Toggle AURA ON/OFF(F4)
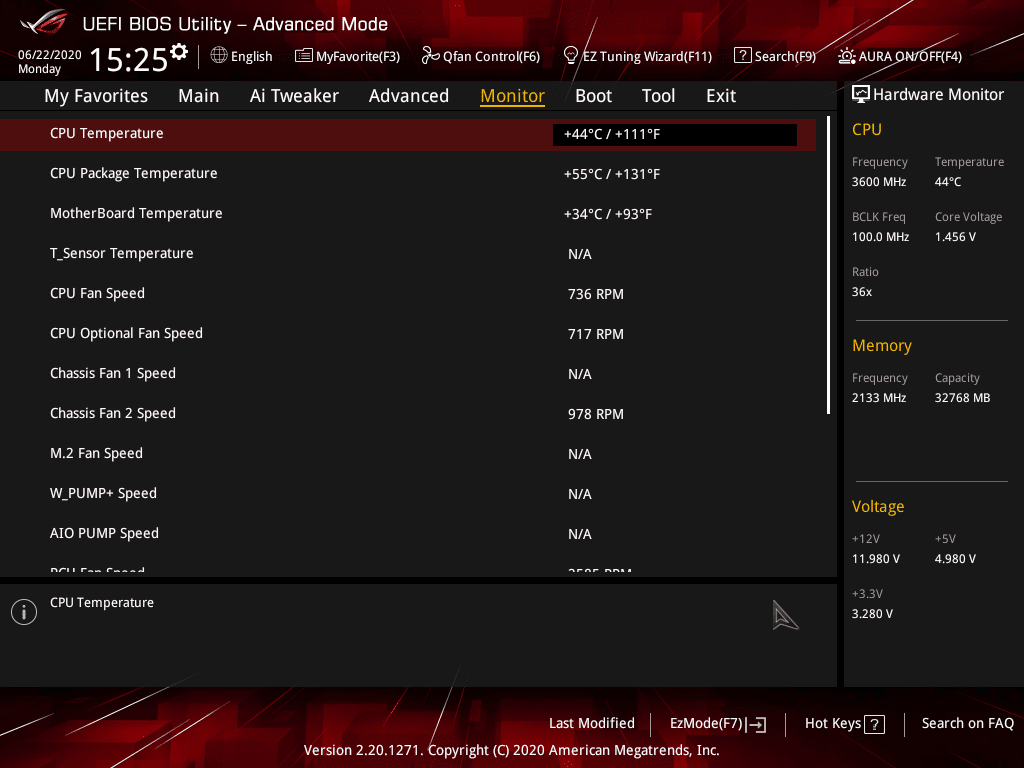 (x=910, y=56)
